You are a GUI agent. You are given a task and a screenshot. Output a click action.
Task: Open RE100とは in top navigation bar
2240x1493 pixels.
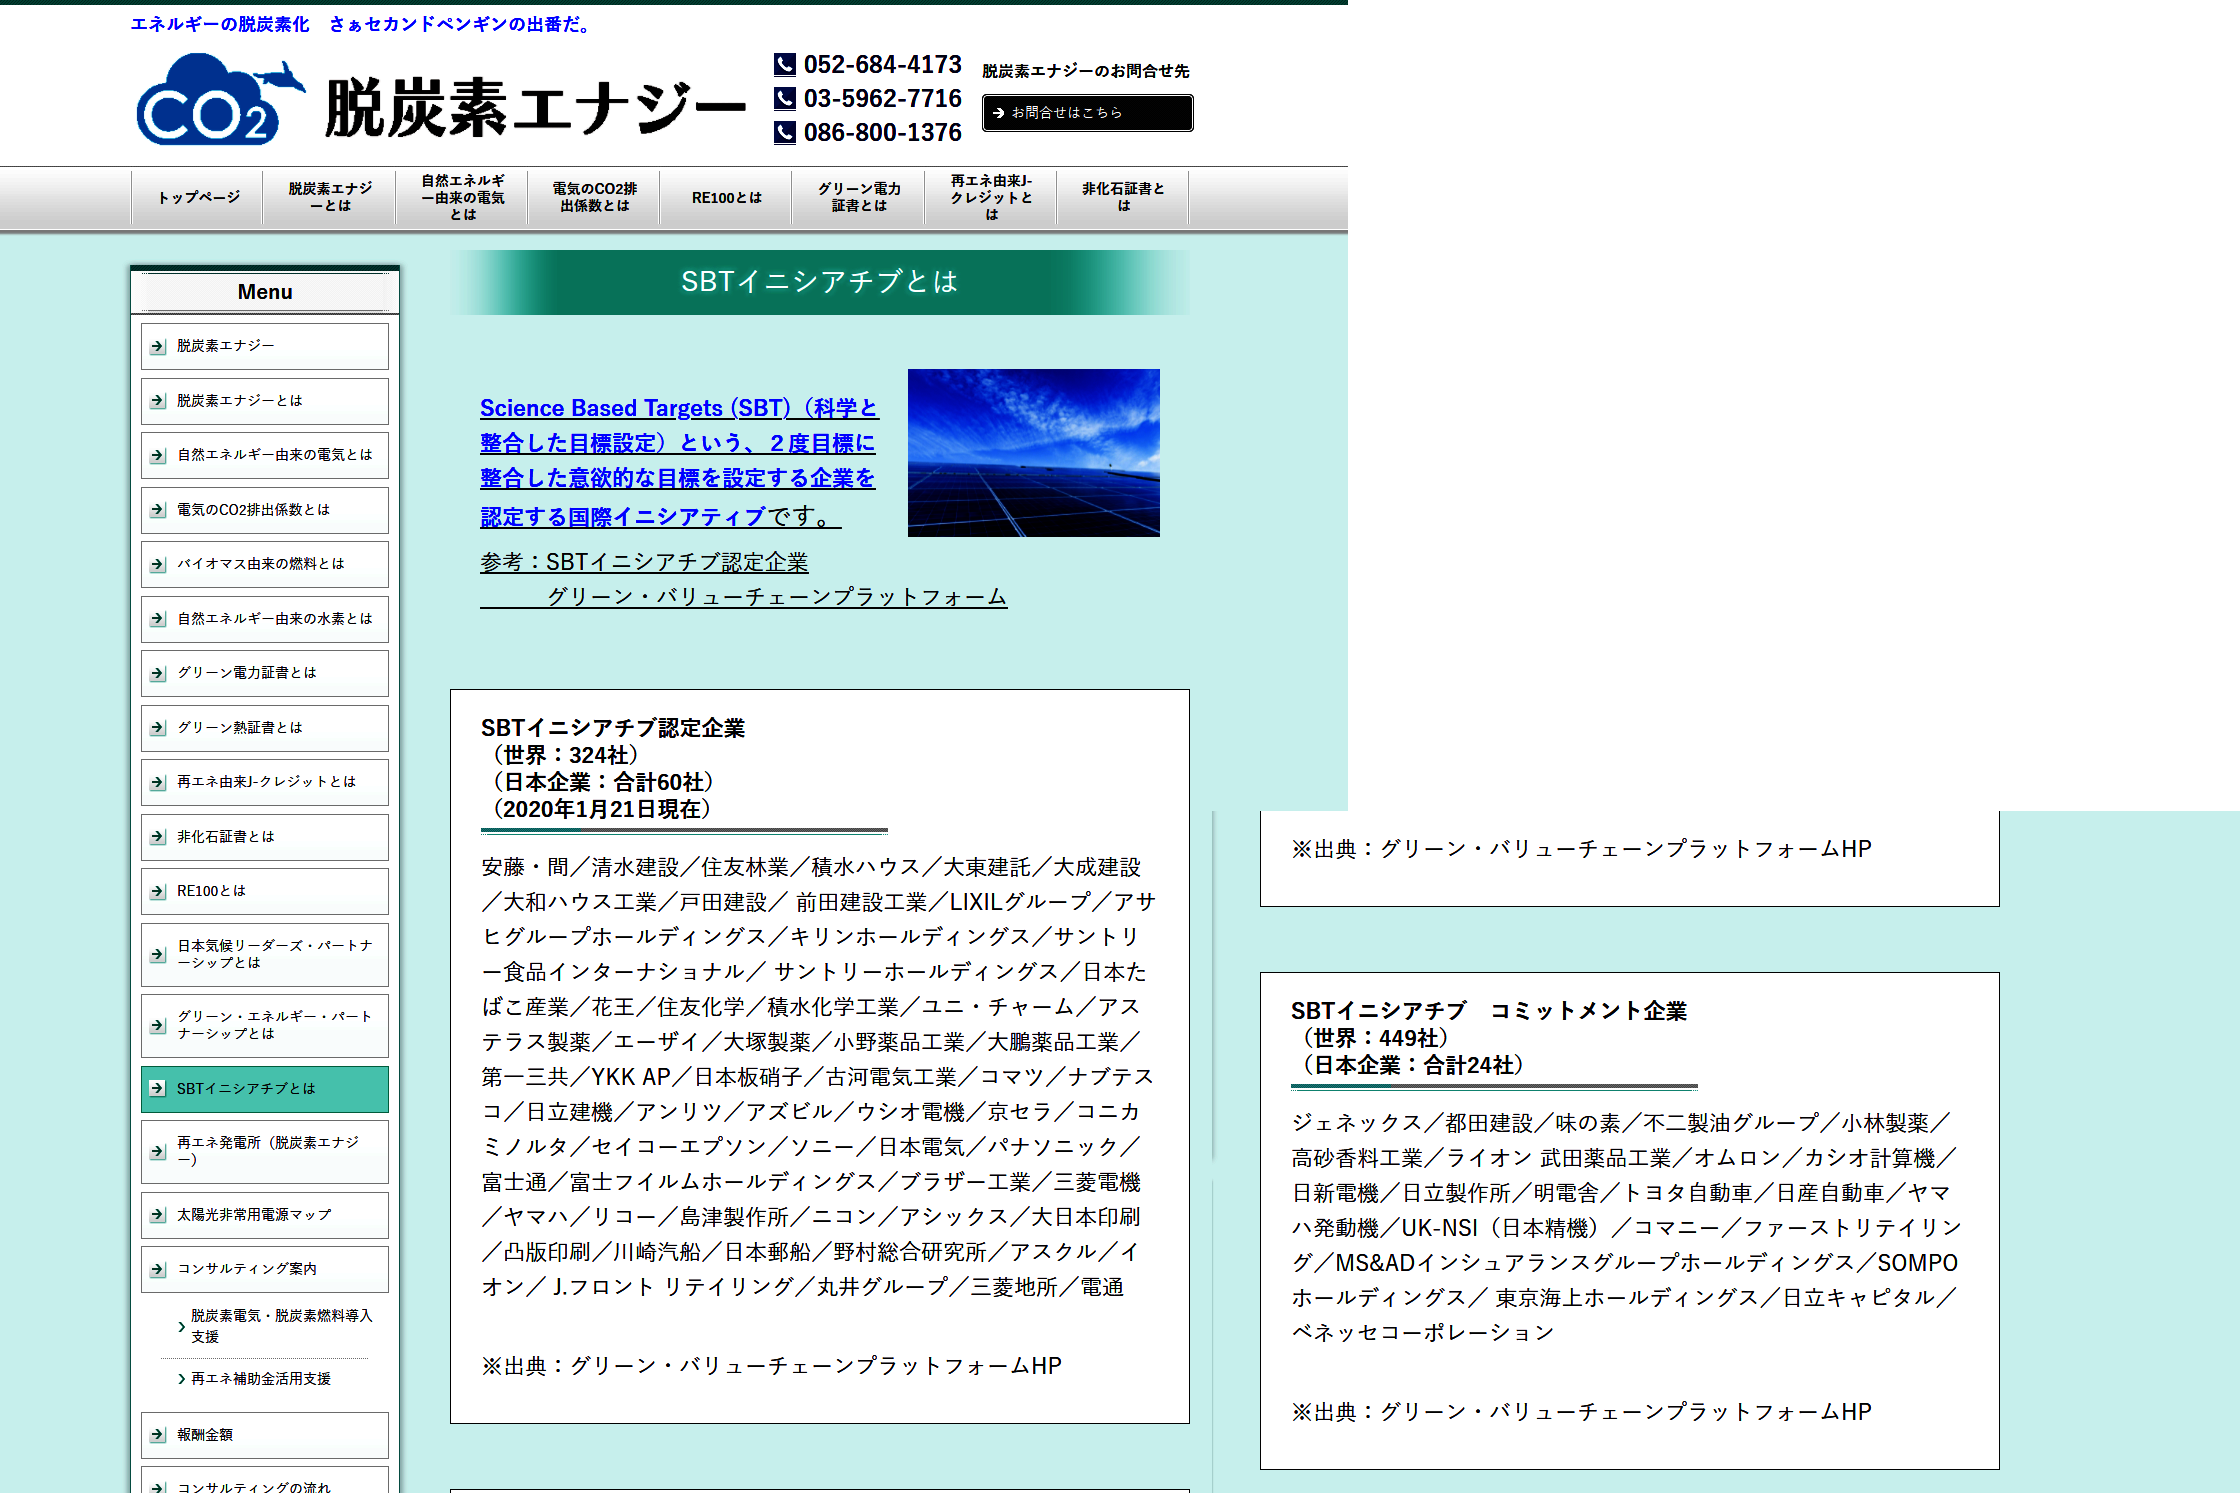726,198
